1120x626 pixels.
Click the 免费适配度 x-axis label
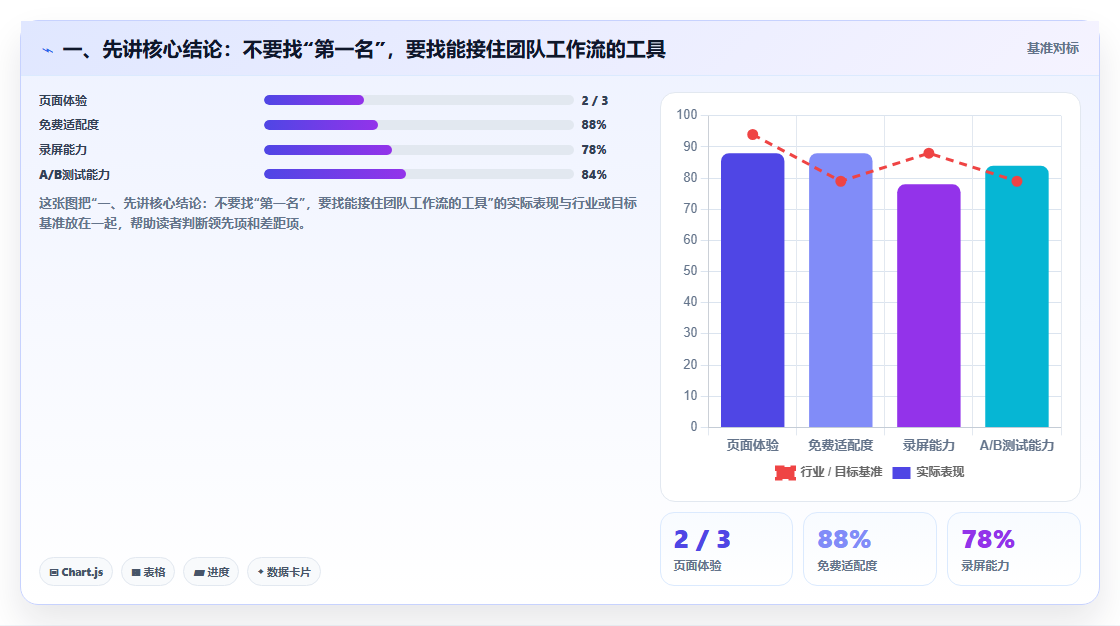point(841,445)
